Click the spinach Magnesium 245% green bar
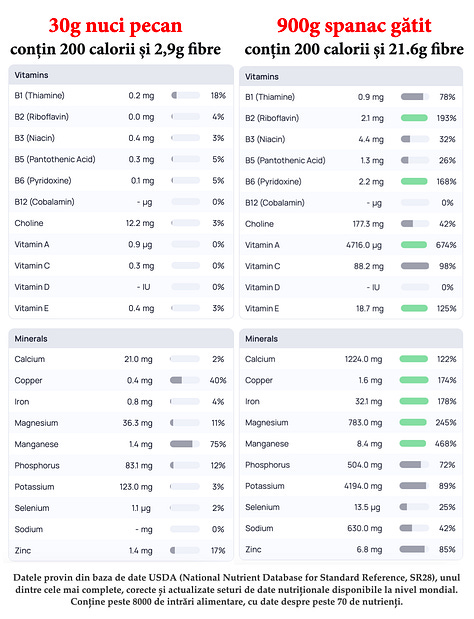 point(414,422)
